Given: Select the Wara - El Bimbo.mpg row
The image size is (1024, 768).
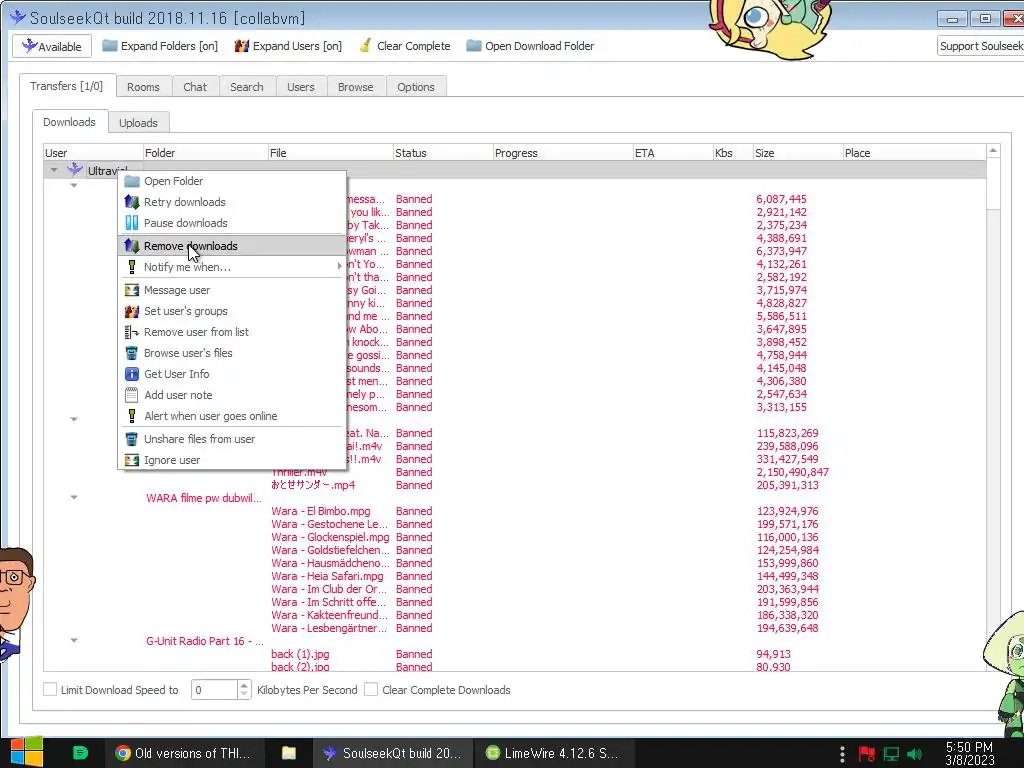Looking at the screenshot, I should click(x=515, y=511).
